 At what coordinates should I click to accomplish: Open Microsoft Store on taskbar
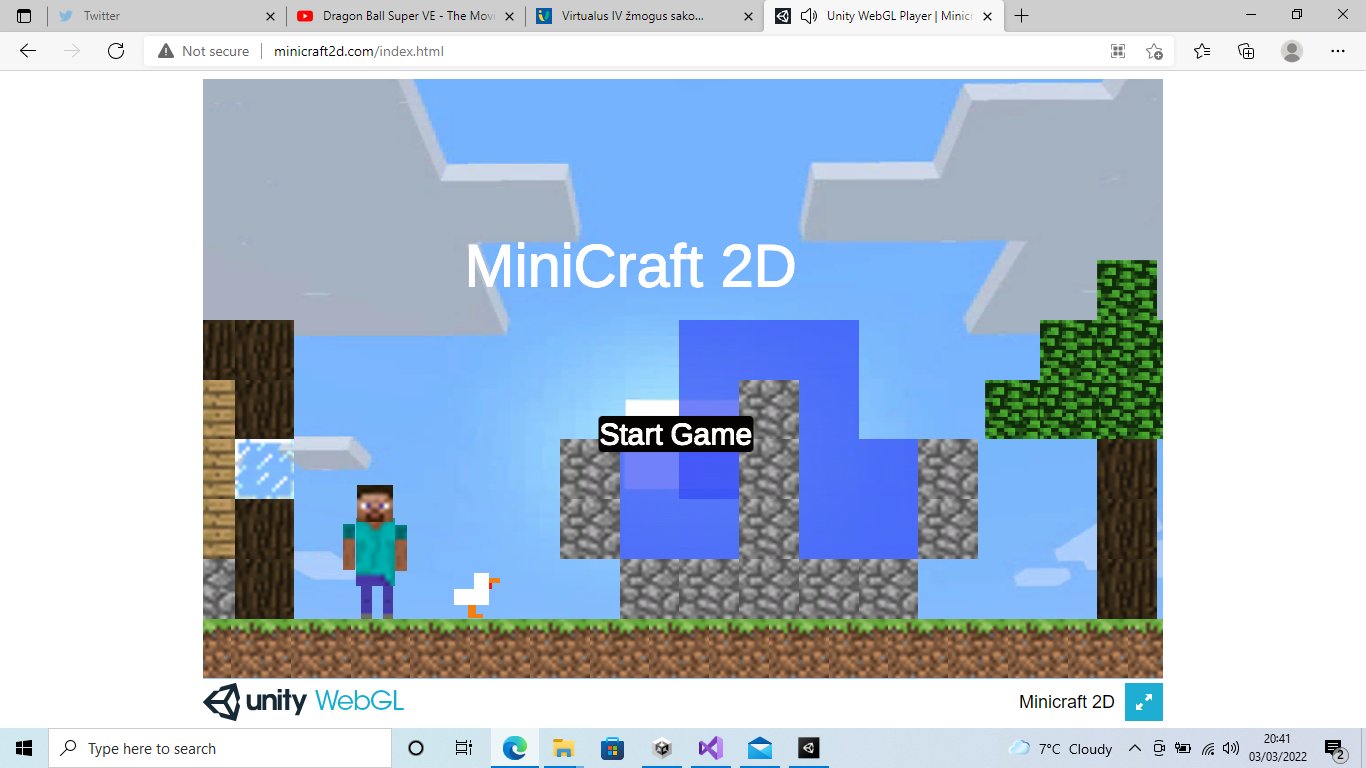pos(612,748)
